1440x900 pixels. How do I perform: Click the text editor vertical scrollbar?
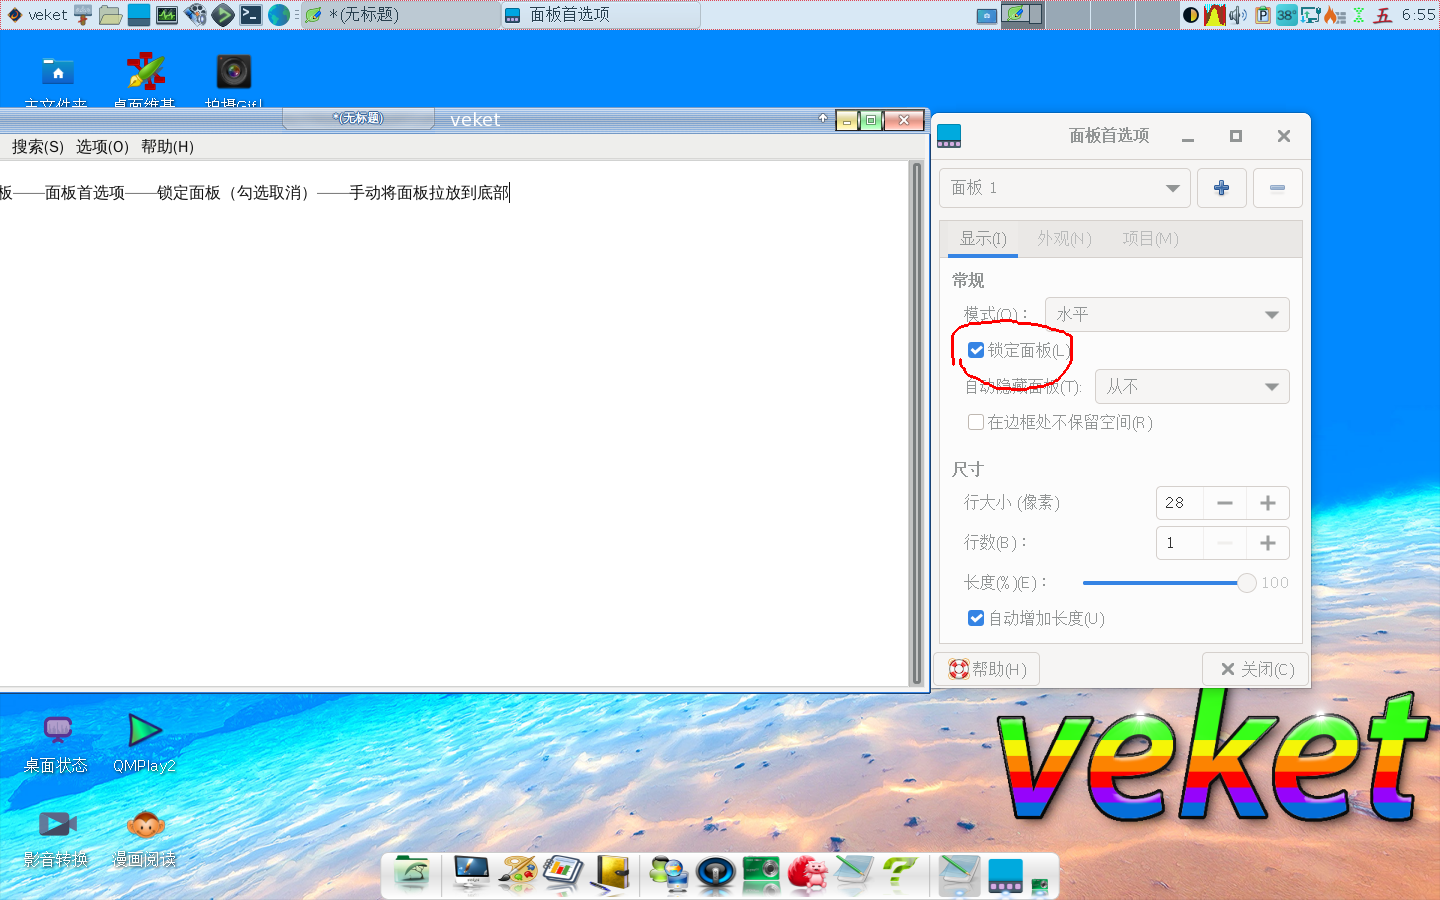(x=916, y=423)
